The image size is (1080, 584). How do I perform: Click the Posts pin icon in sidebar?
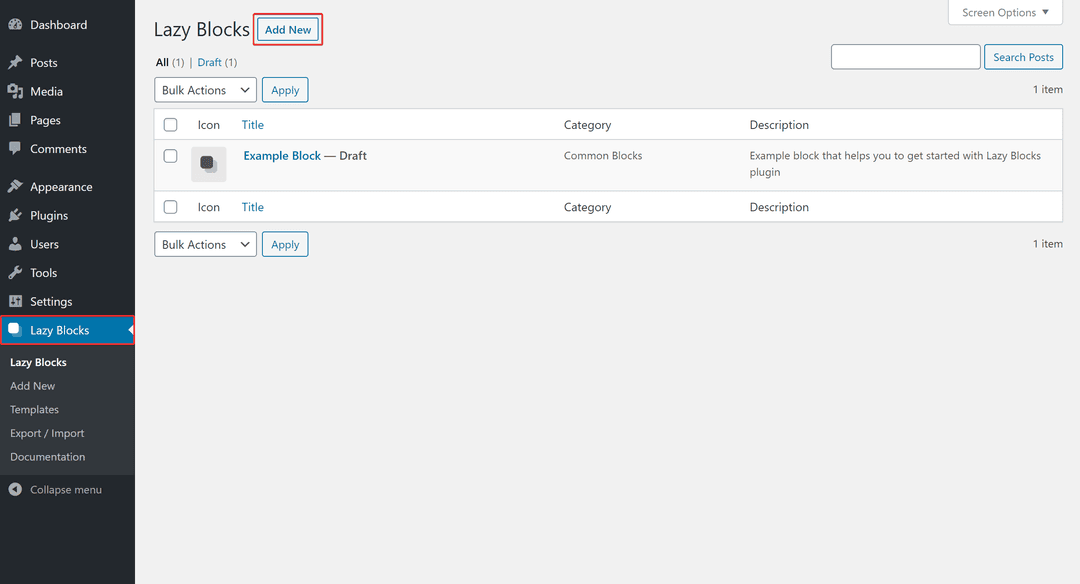pos(17,62)
